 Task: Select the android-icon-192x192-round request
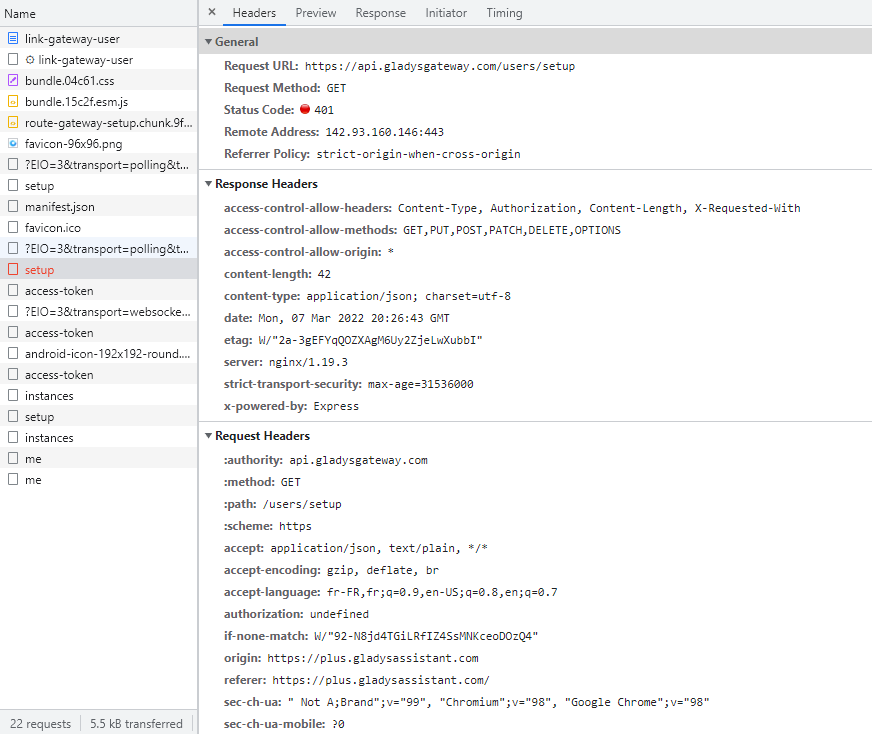pyautogui.click(x=99, y=354)
